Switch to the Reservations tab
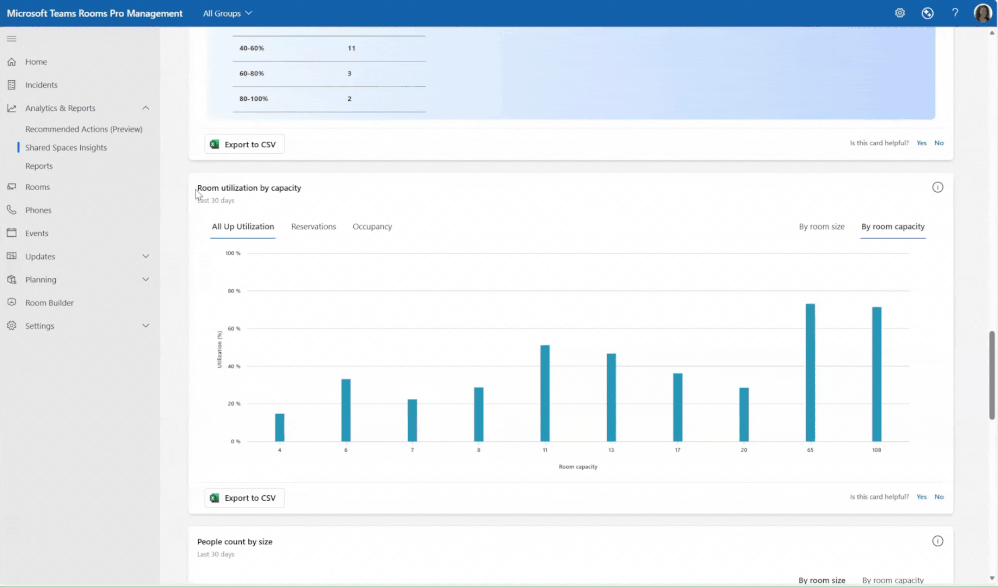Viewport: 998px width, 587px height. click(x=314, y=226)
